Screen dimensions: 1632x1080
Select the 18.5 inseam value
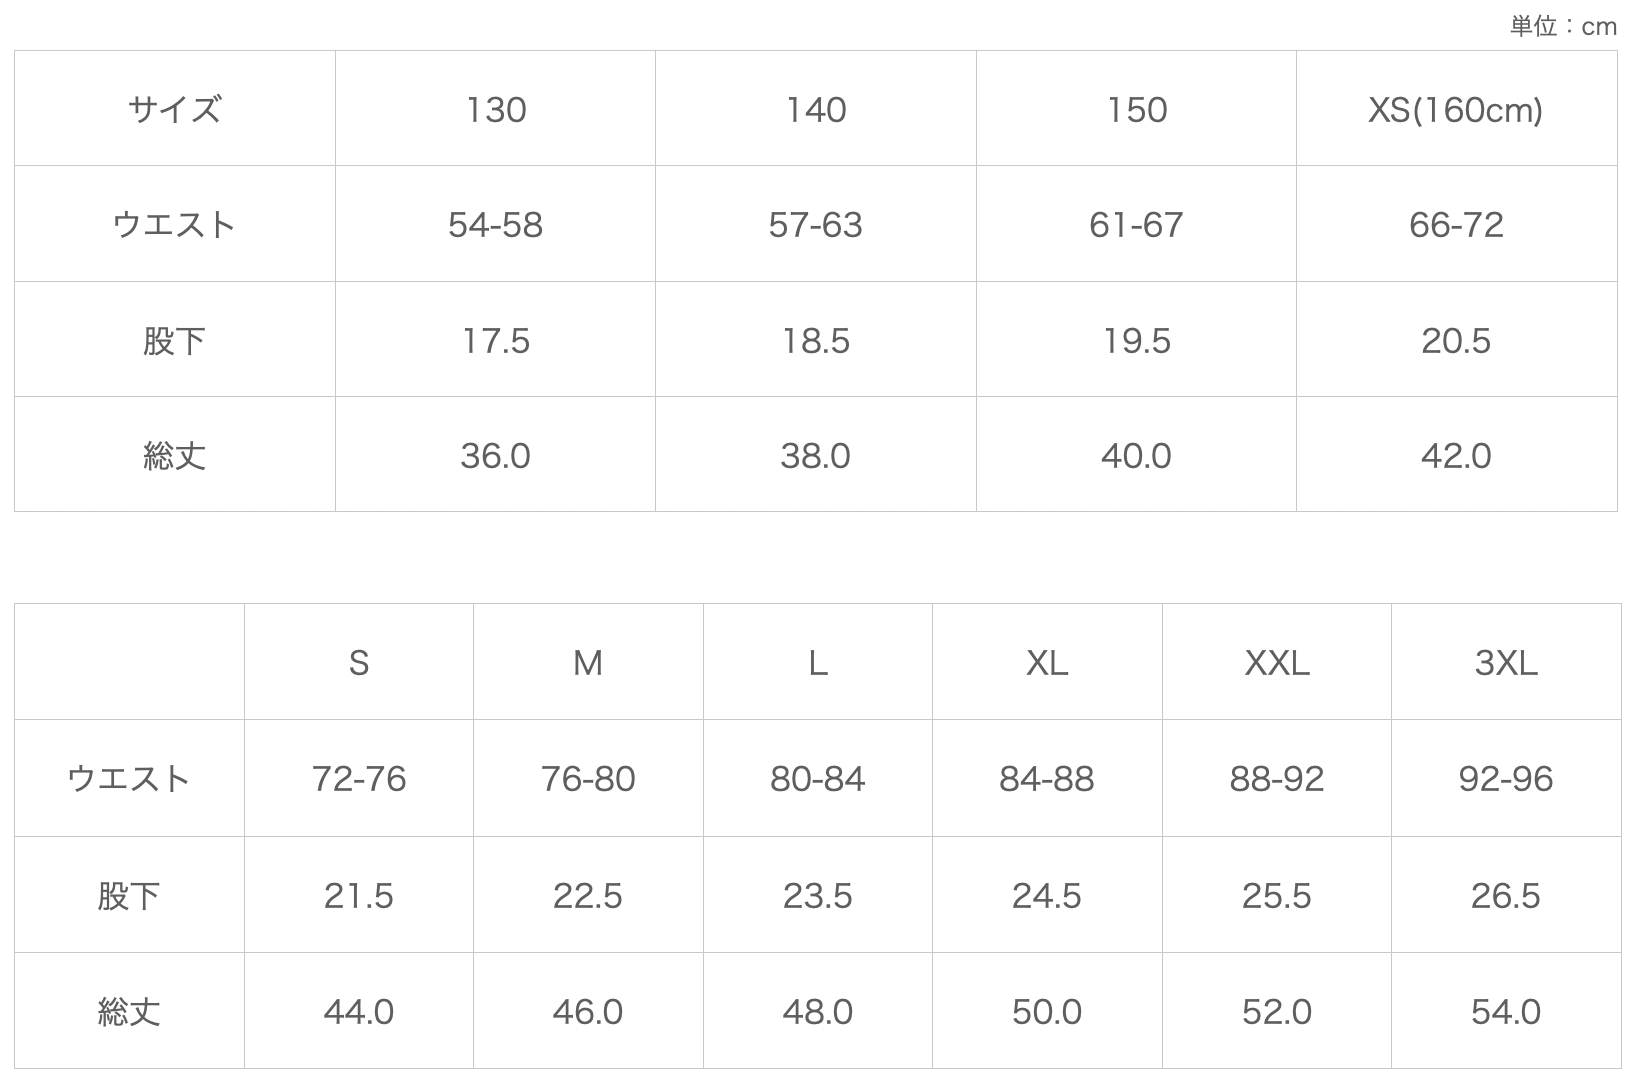815,341
